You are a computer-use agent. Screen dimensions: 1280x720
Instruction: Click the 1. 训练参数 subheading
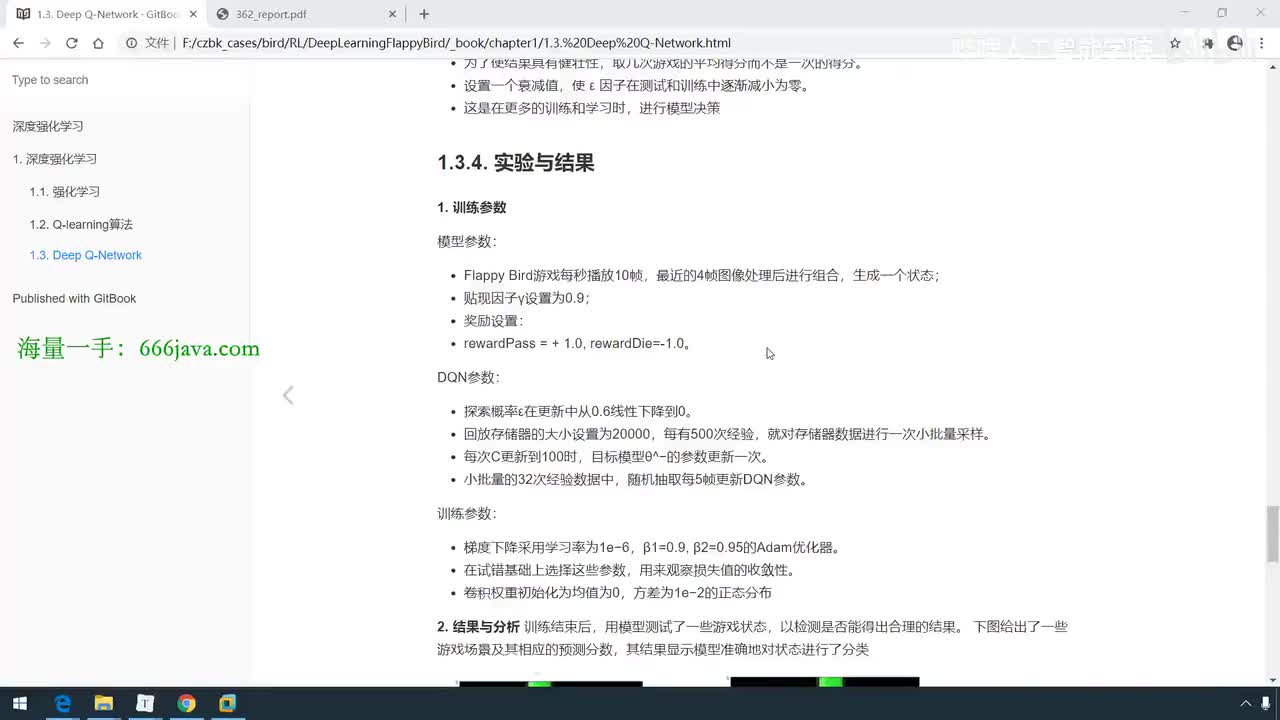[x=472, y=208]
